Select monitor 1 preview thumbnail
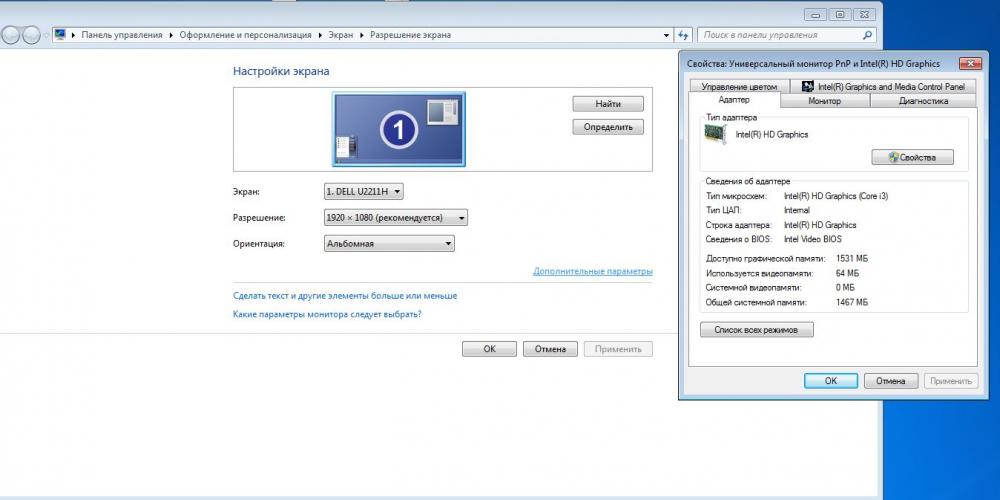 [399, 129]
